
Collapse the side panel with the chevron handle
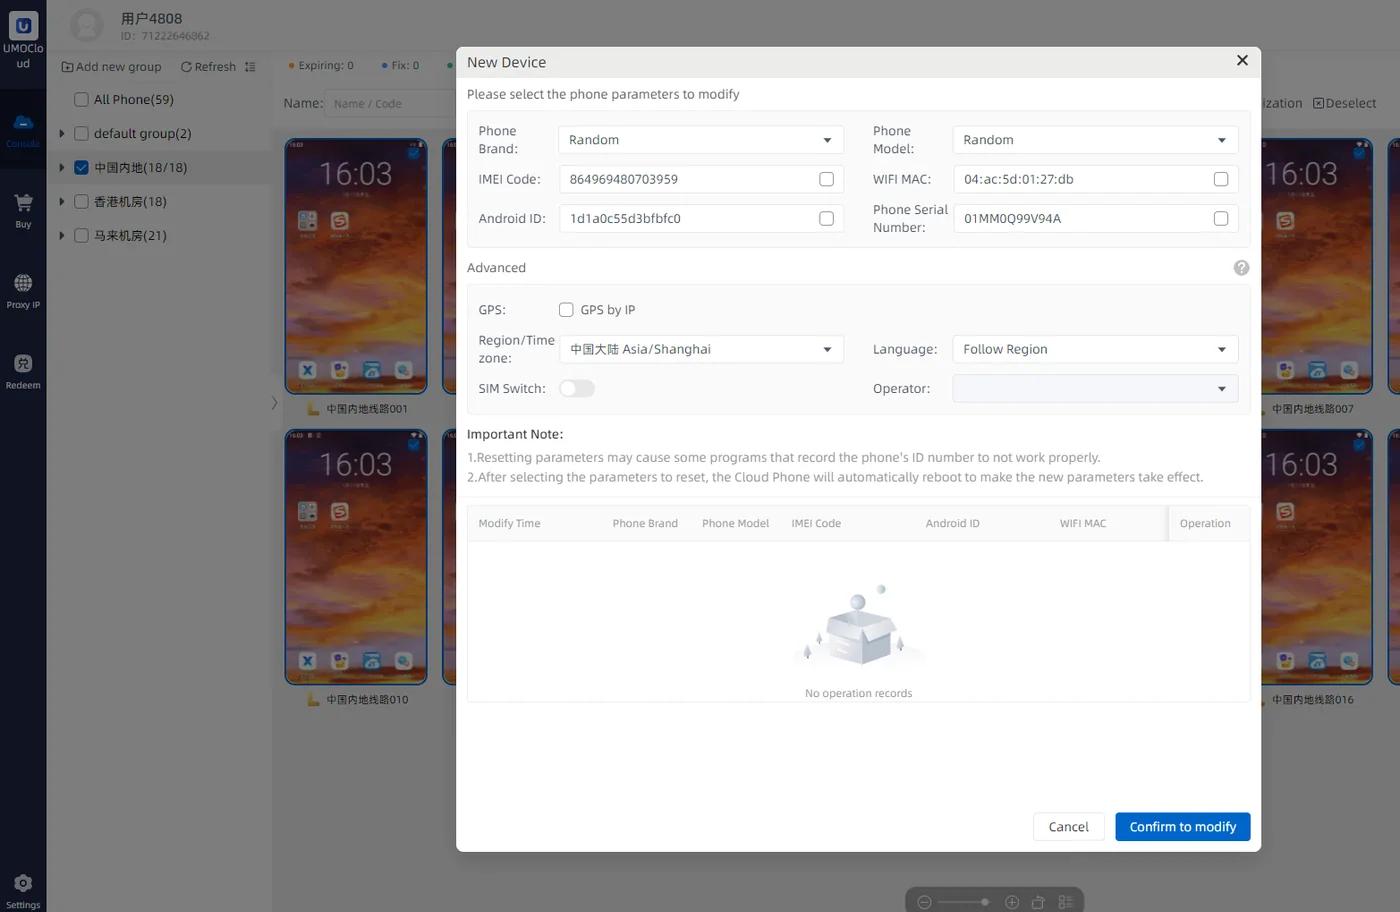[x=274, y=403]
